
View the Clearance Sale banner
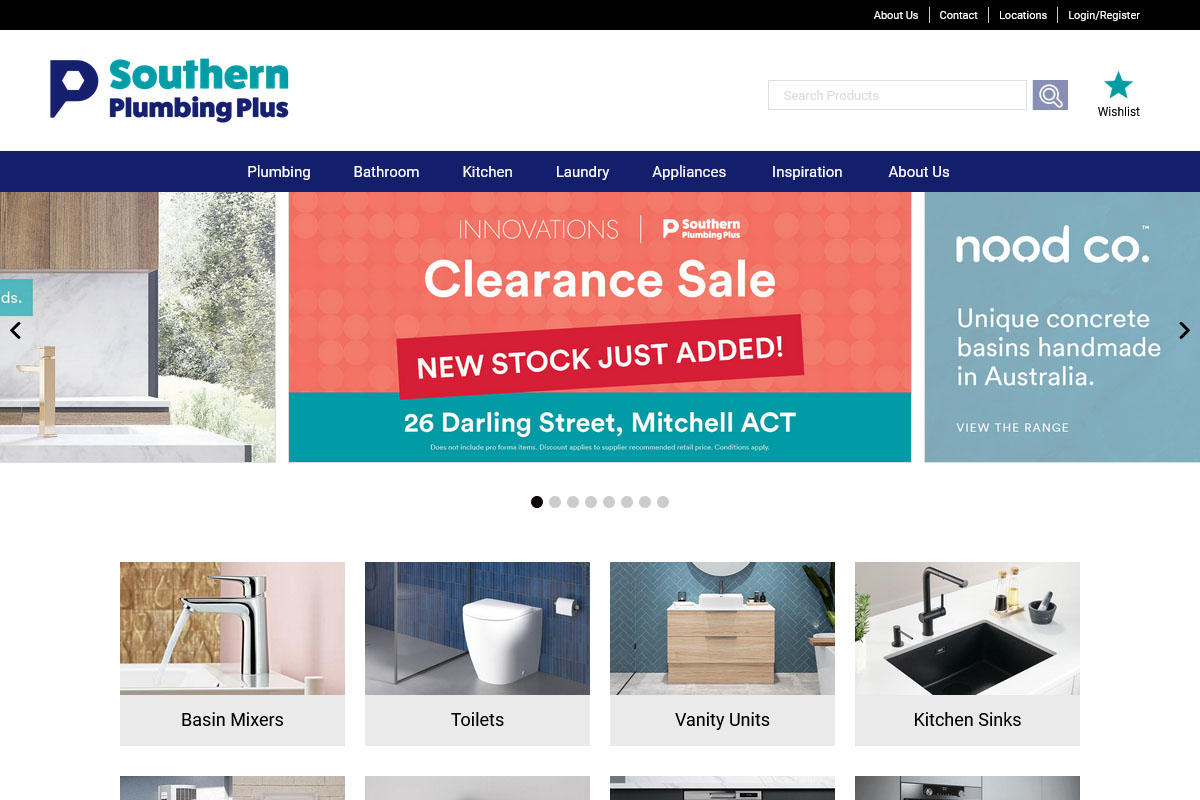[600, 327]
